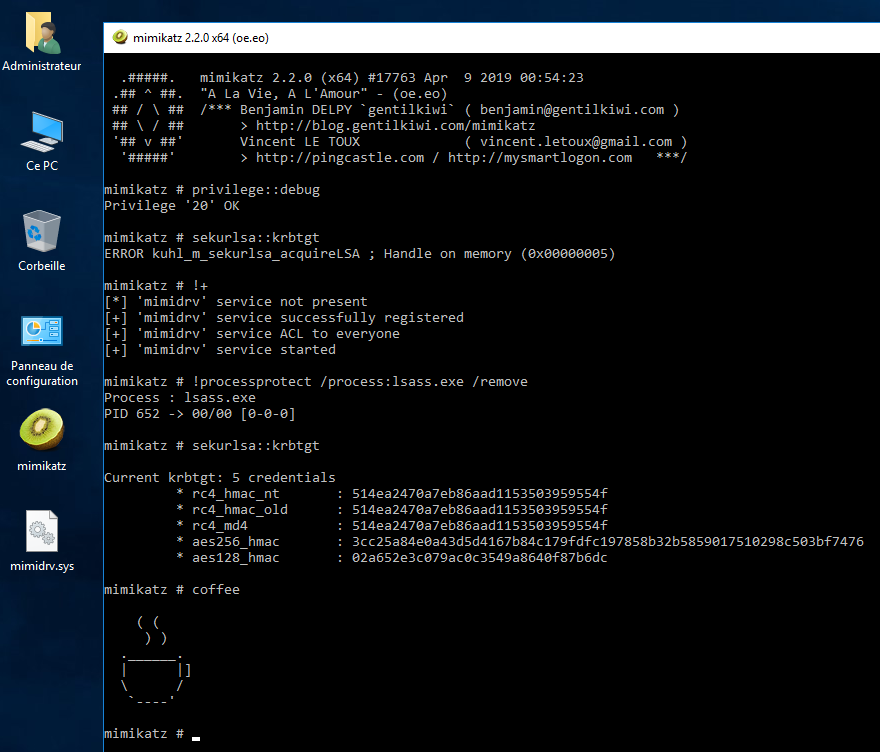Click the 'privilege::debug' command line
This screenshot has width=880, height=752.
pos(212,190)
